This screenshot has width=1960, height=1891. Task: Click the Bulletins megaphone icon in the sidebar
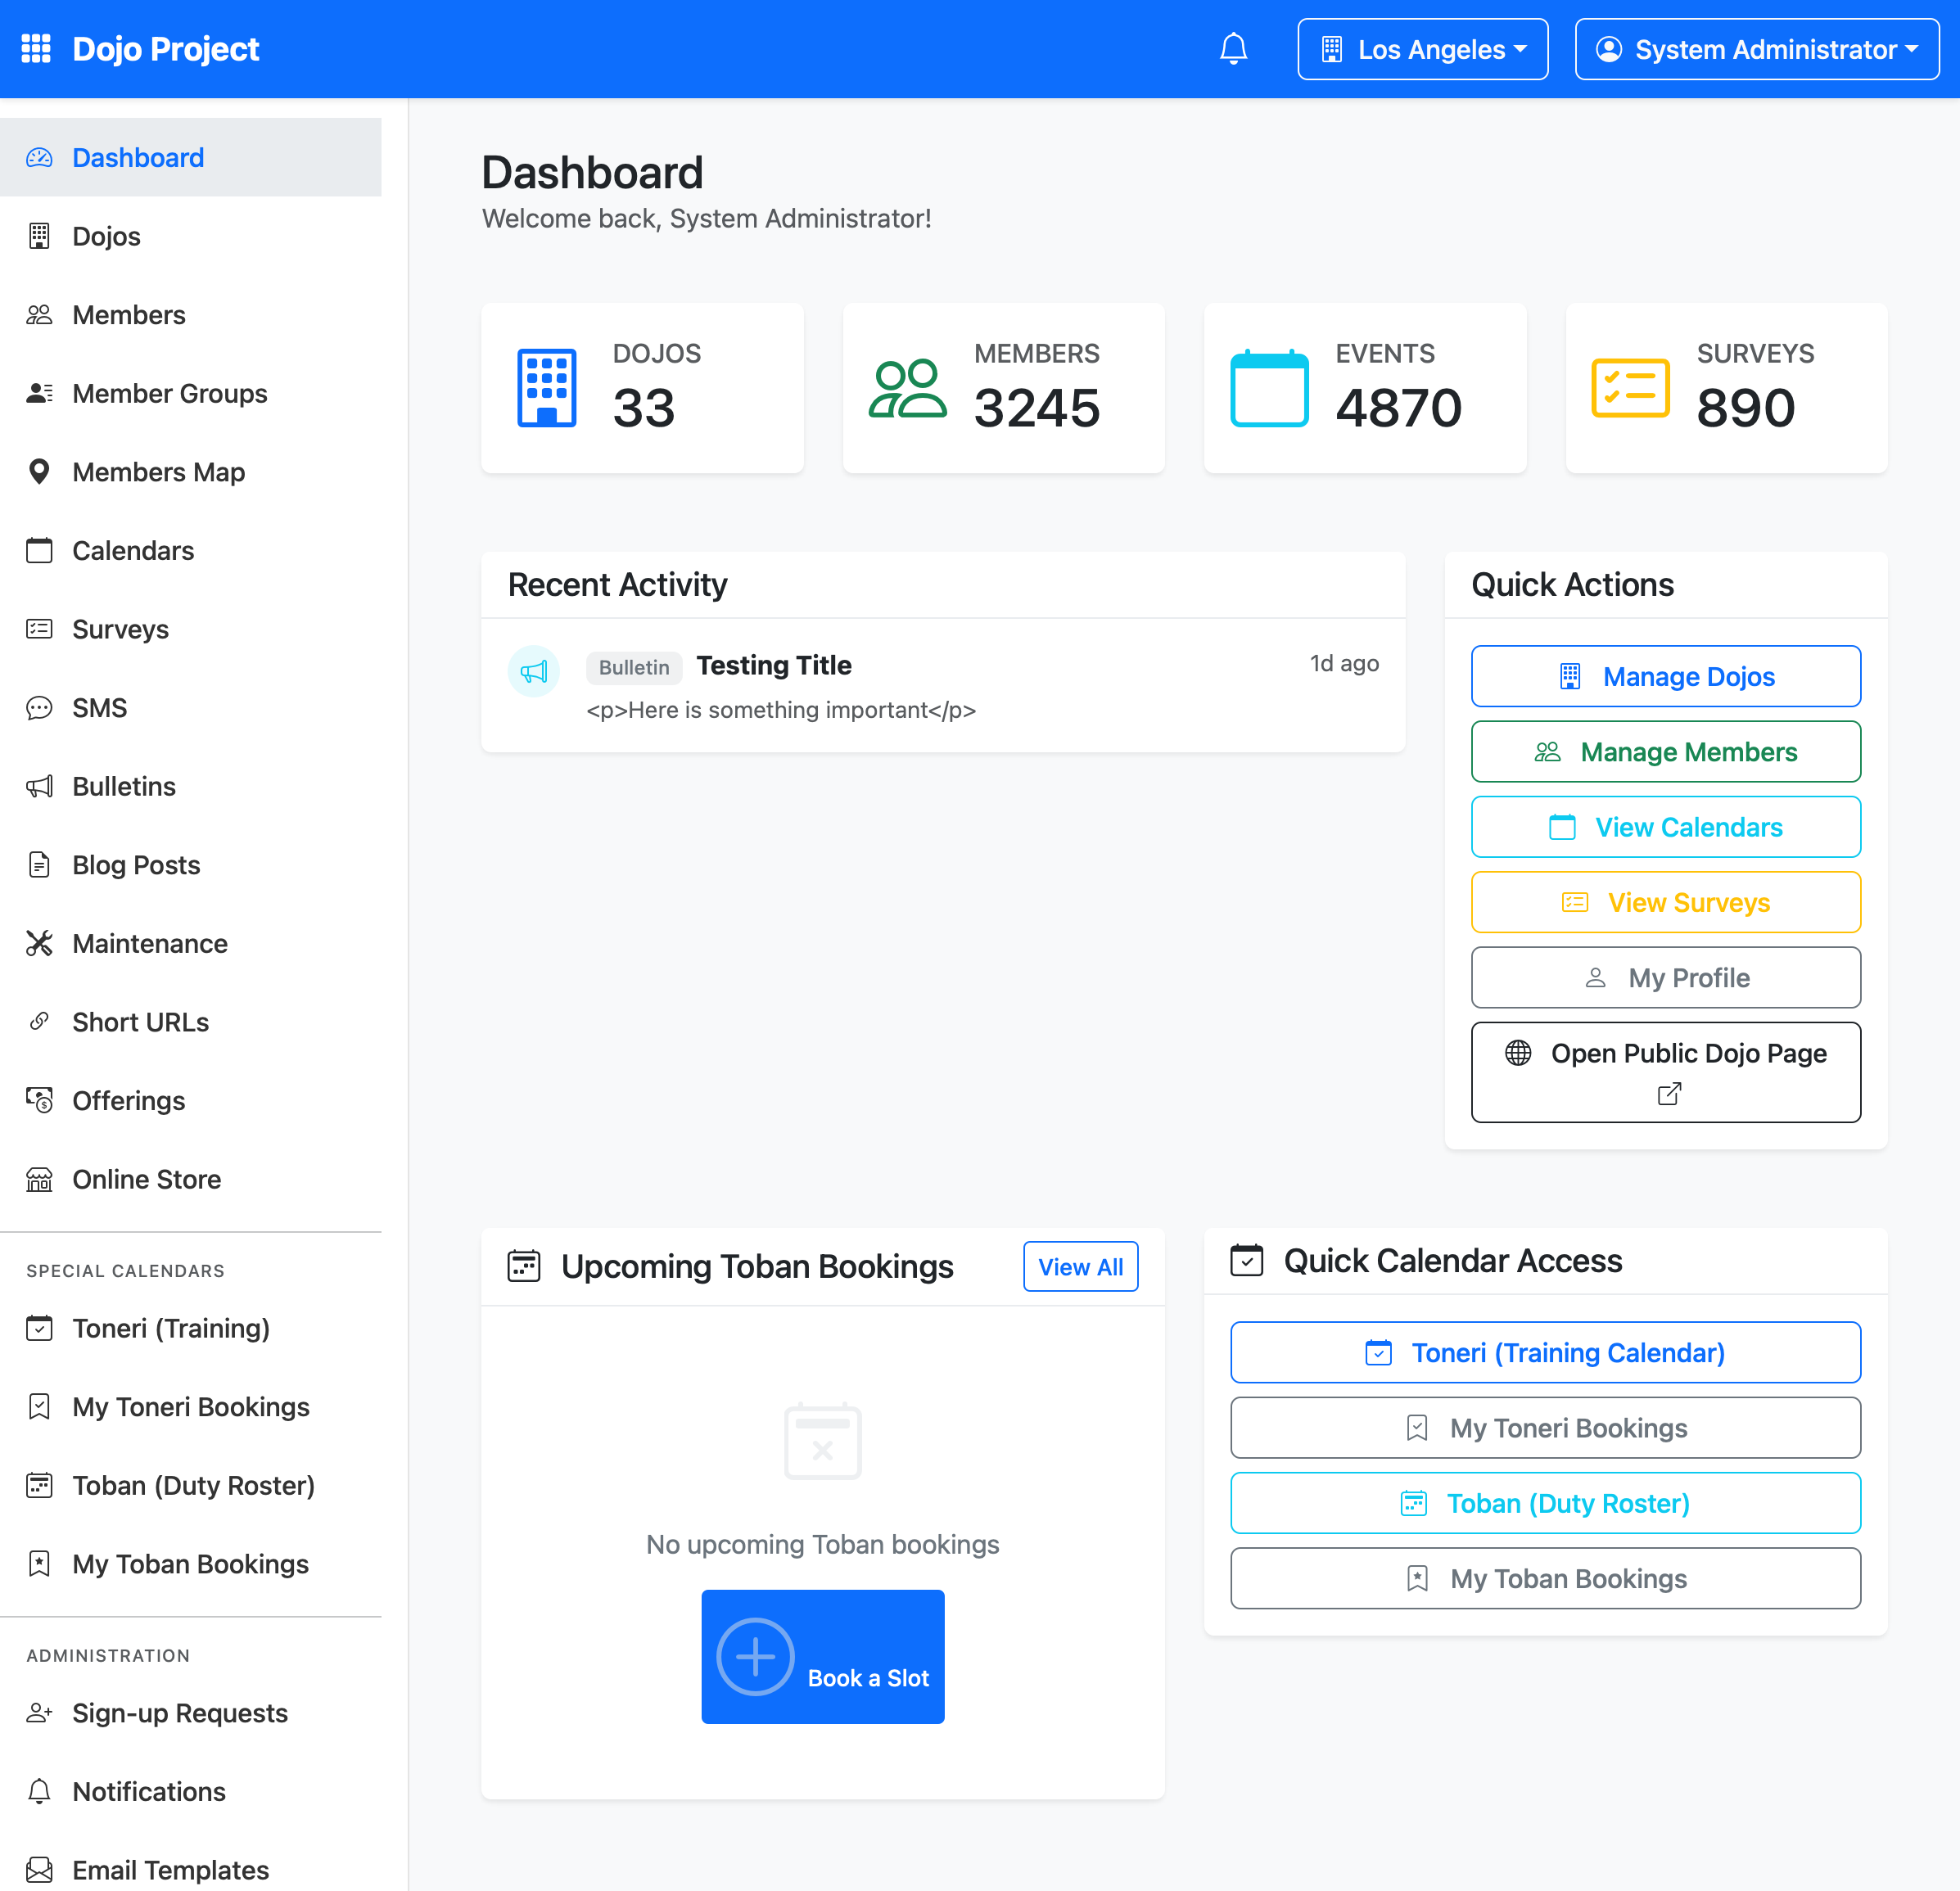[39, 786]
